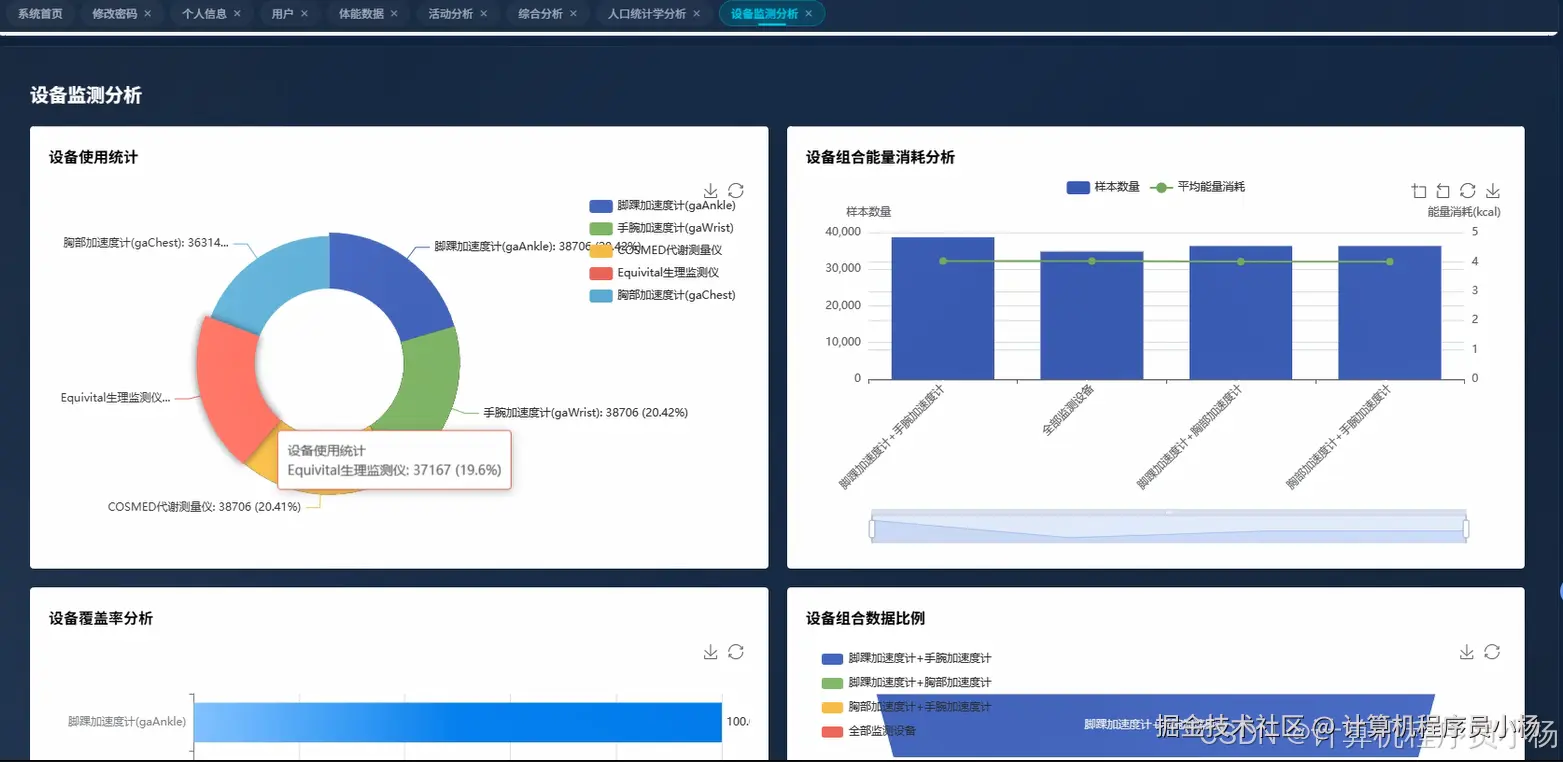Close the 活动分析 tab
The width and height of the screenshot is (1563, 762).
click(484, 14)
